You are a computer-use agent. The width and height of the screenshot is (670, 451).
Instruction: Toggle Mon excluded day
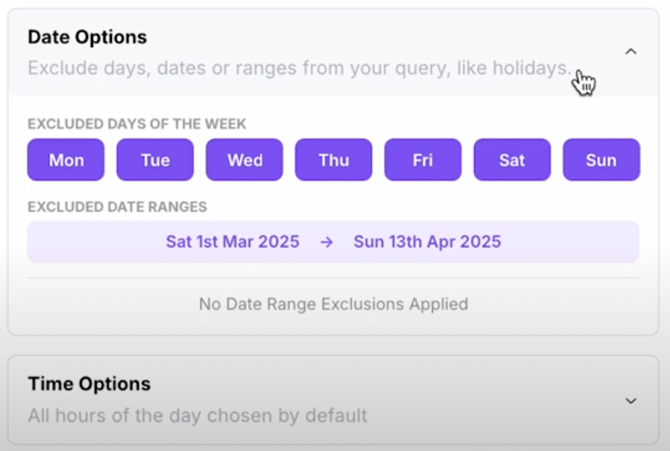point(66,160)
